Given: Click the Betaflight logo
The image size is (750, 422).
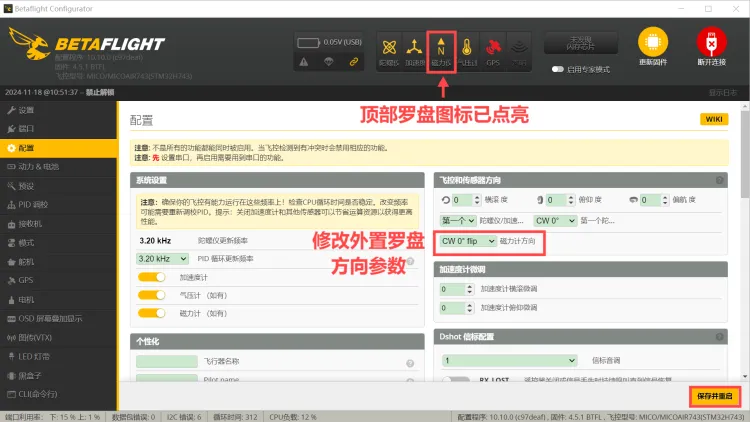Looking at the screenshot, I should pos(87,44).
